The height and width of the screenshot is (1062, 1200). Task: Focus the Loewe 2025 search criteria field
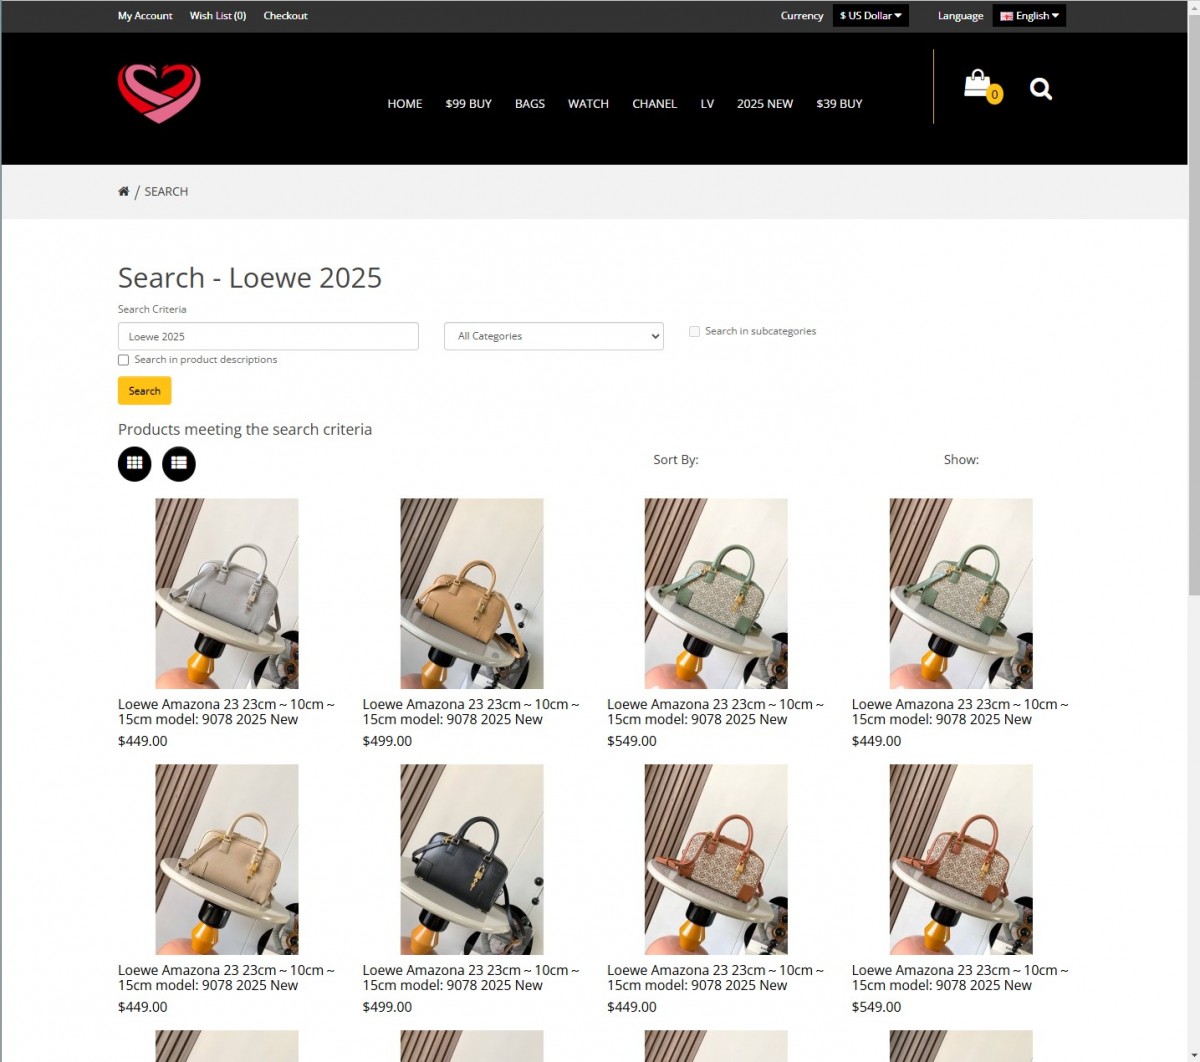tap(268, 336)
